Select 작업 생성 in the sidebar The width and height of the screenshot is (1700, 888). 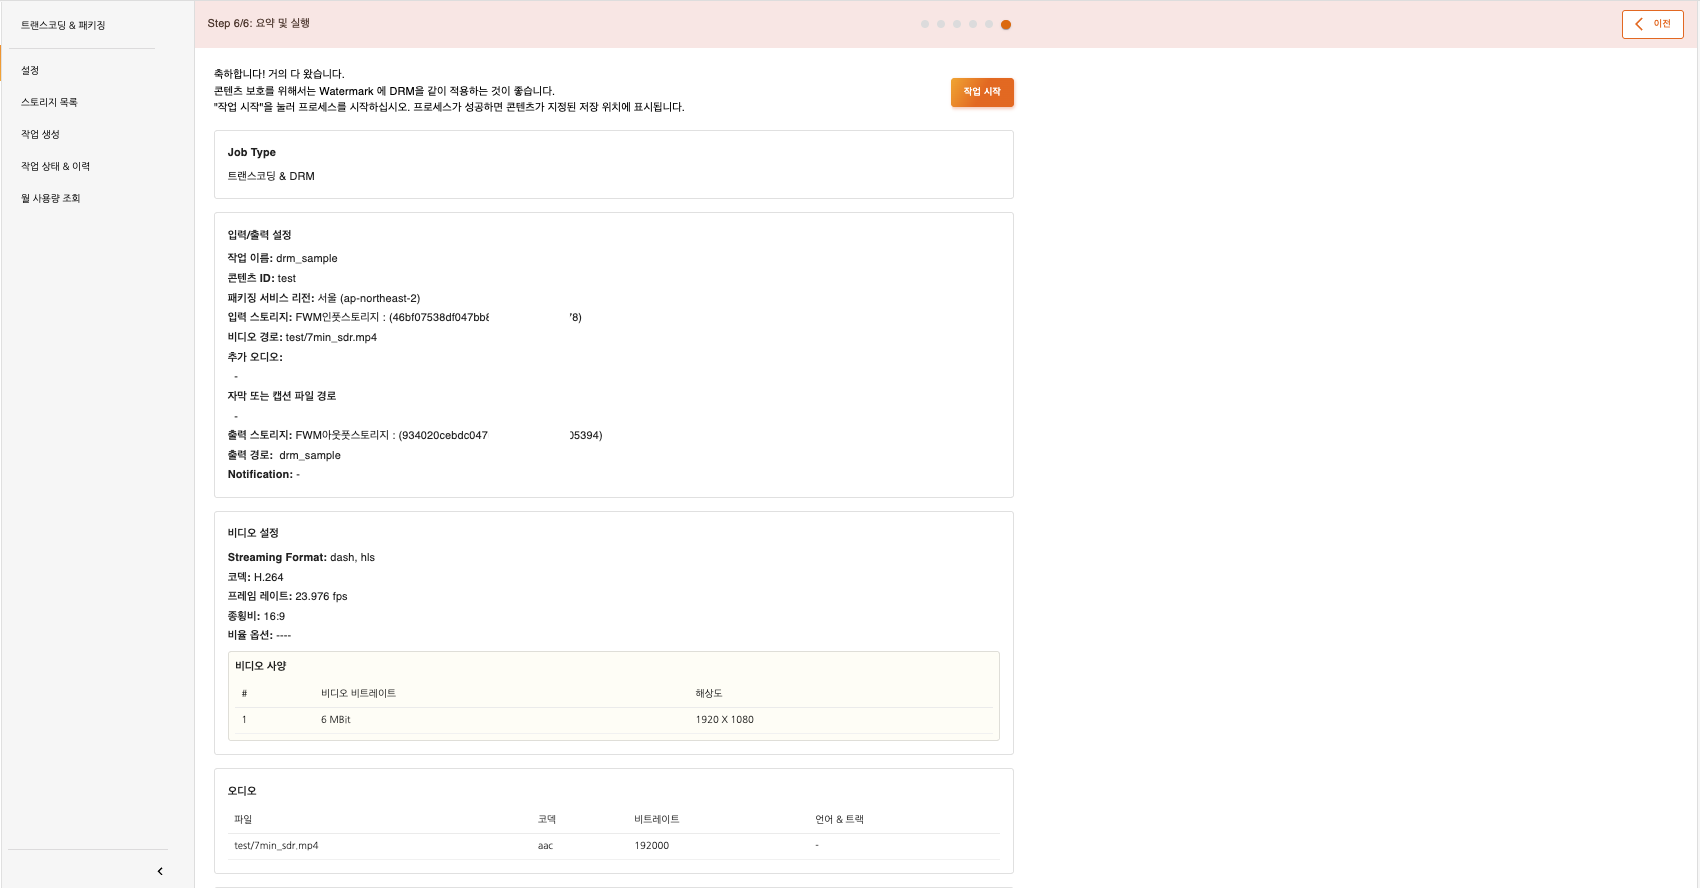40,135
